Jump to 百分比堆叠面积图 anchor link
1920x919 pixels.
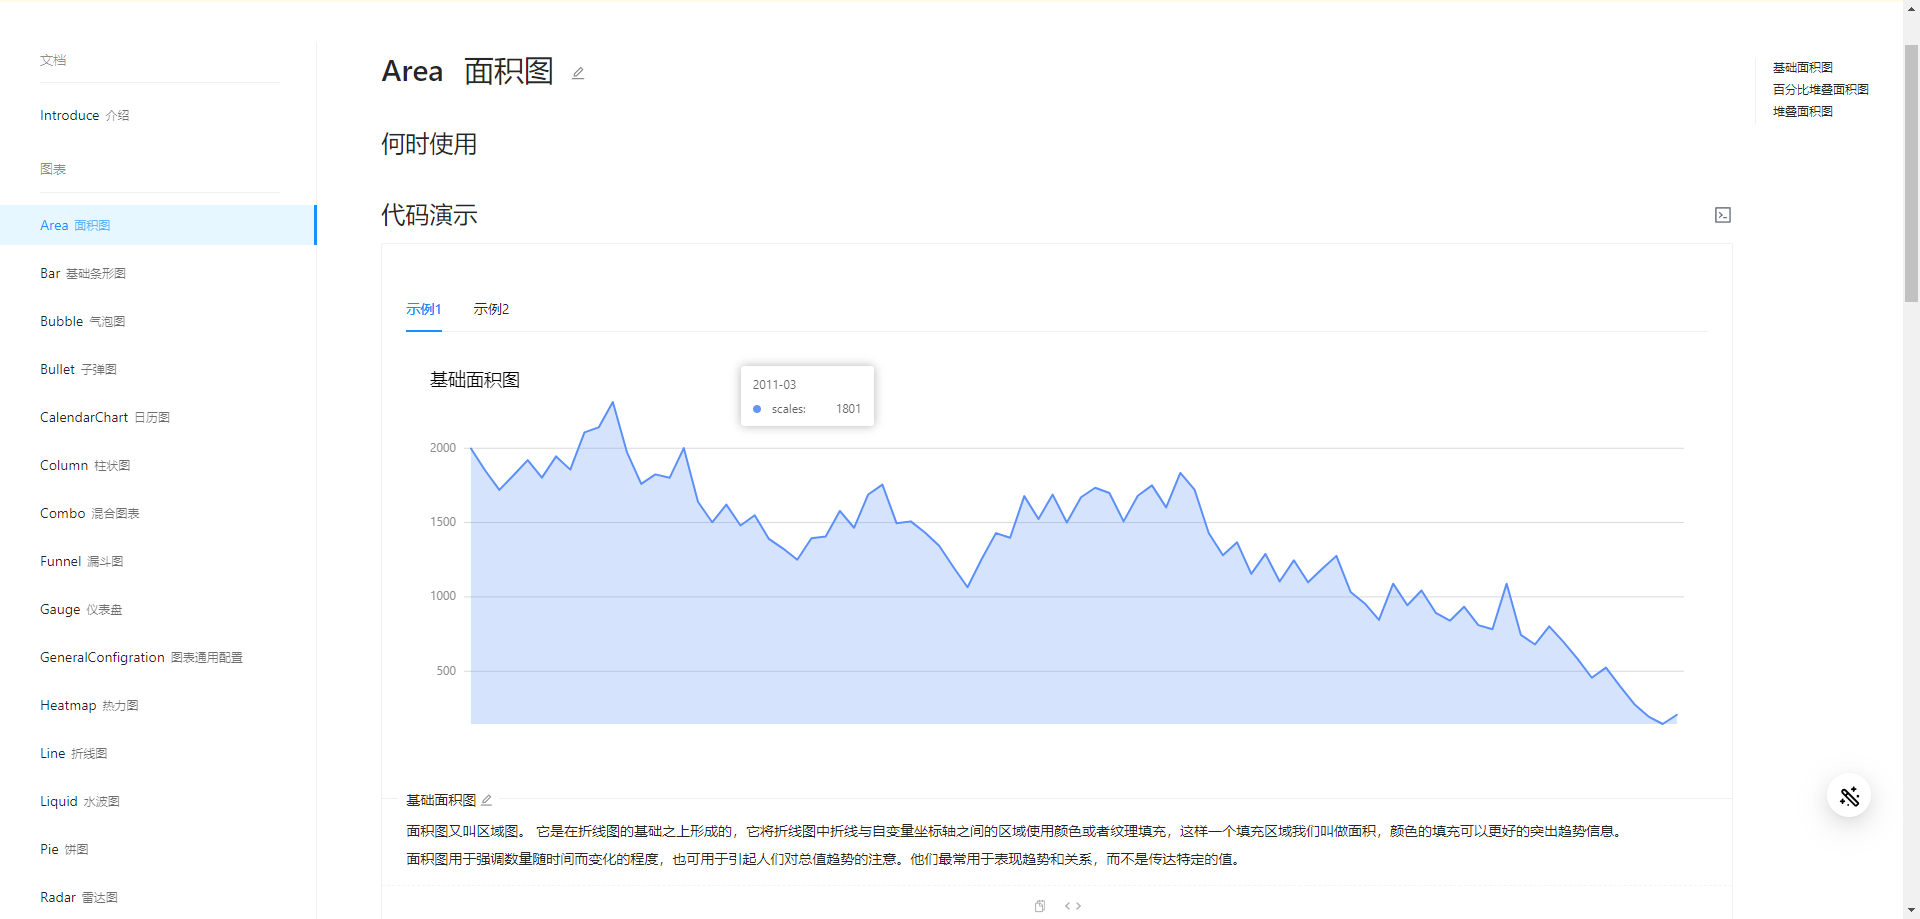1820,89
